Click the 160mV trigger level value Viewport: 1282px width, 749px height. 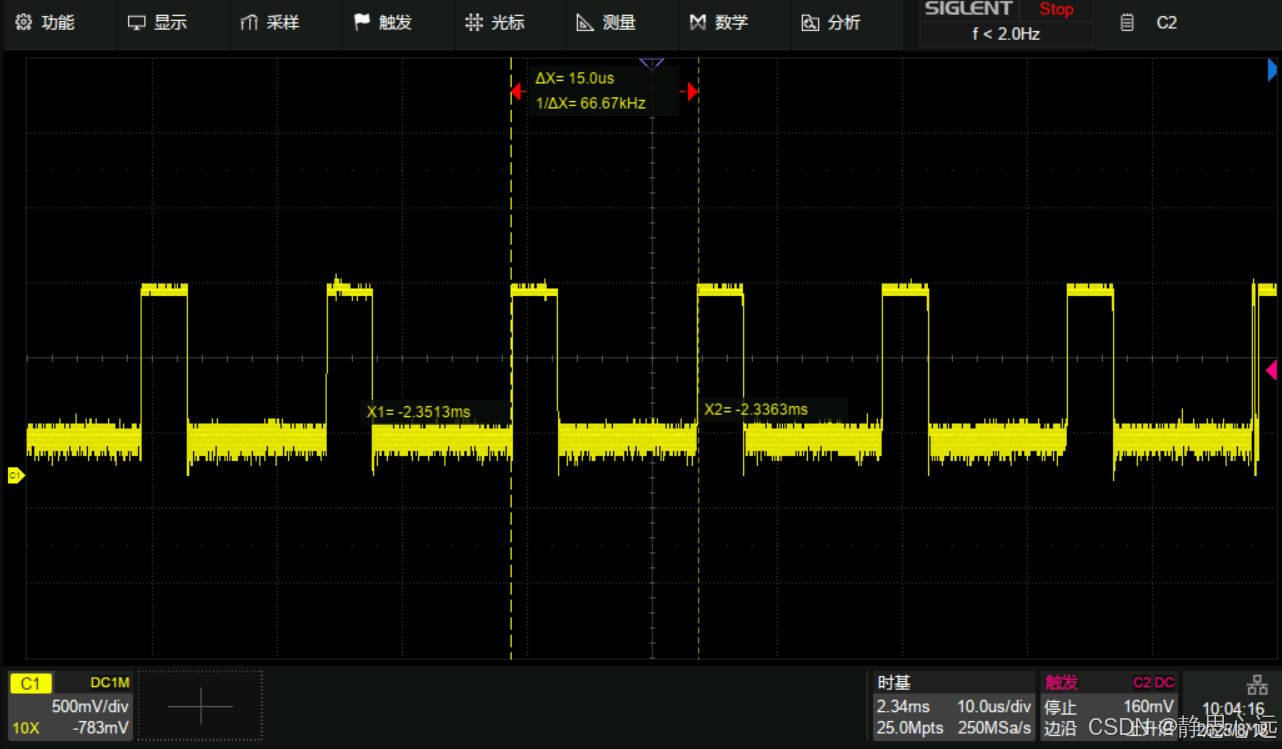click(x=1148, y=707)
